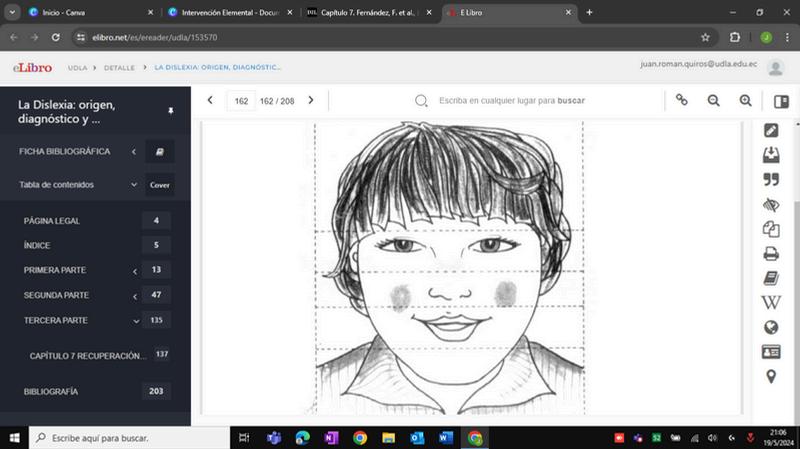Open the BIBLIOGRAFÍA section
This screenshot has width=800, height=449.
(52, 391)
